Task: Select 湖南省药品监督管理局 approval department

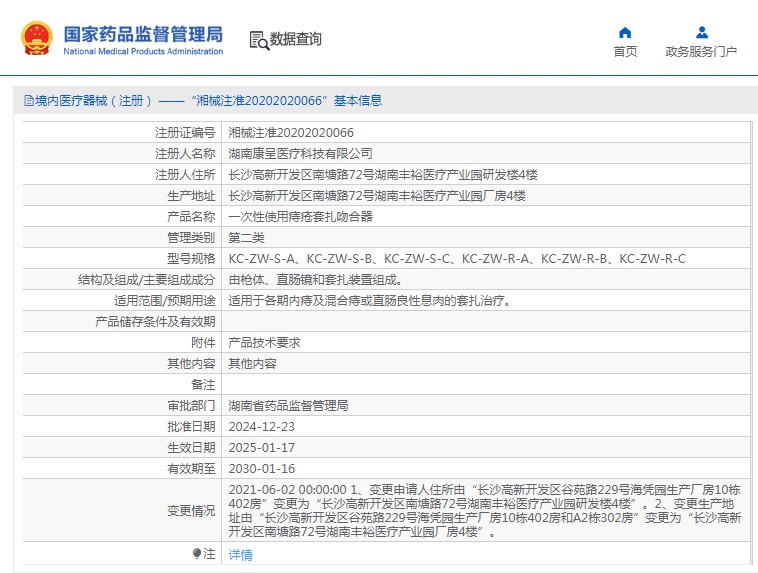Action: coord(288,406)
